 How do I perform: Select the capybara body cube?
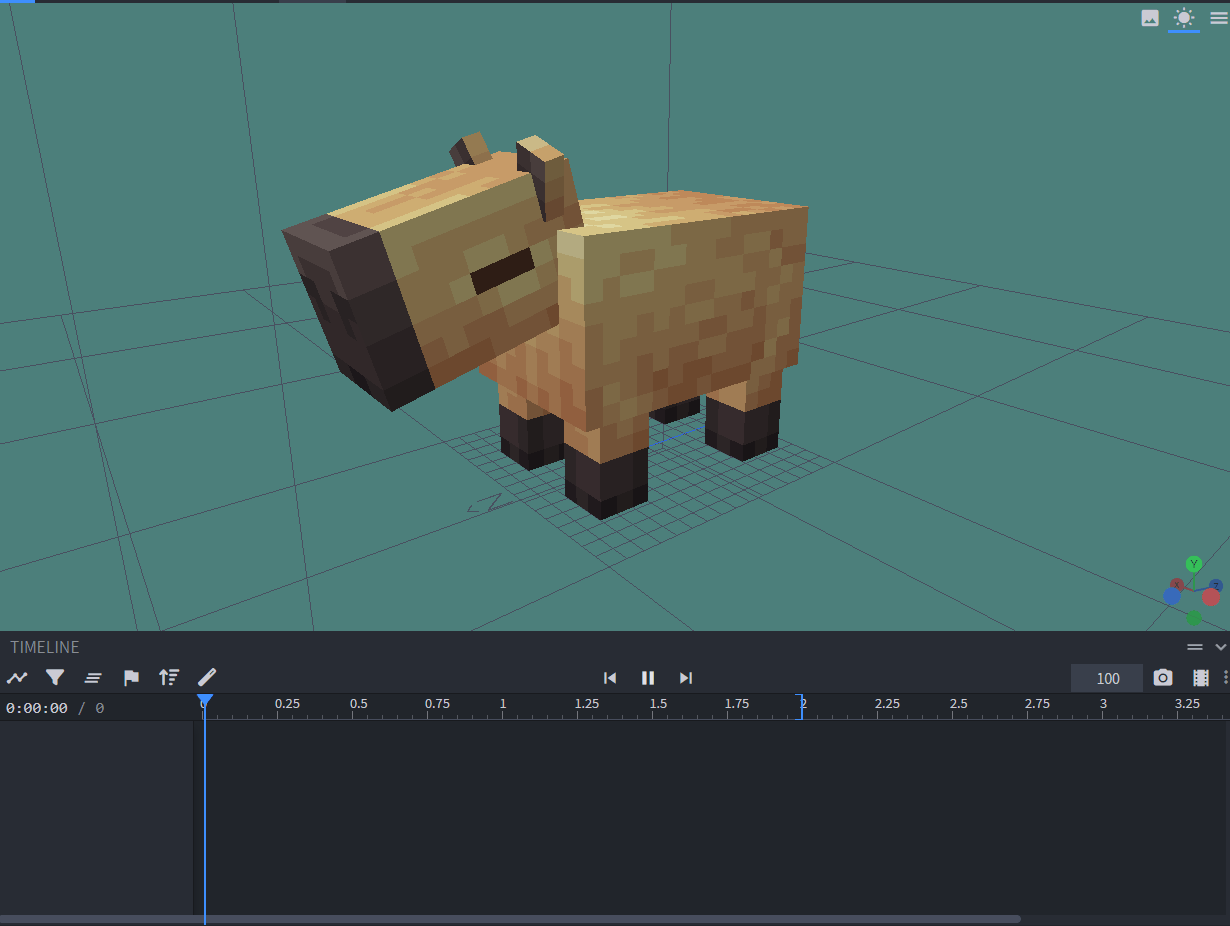(690, 300)
